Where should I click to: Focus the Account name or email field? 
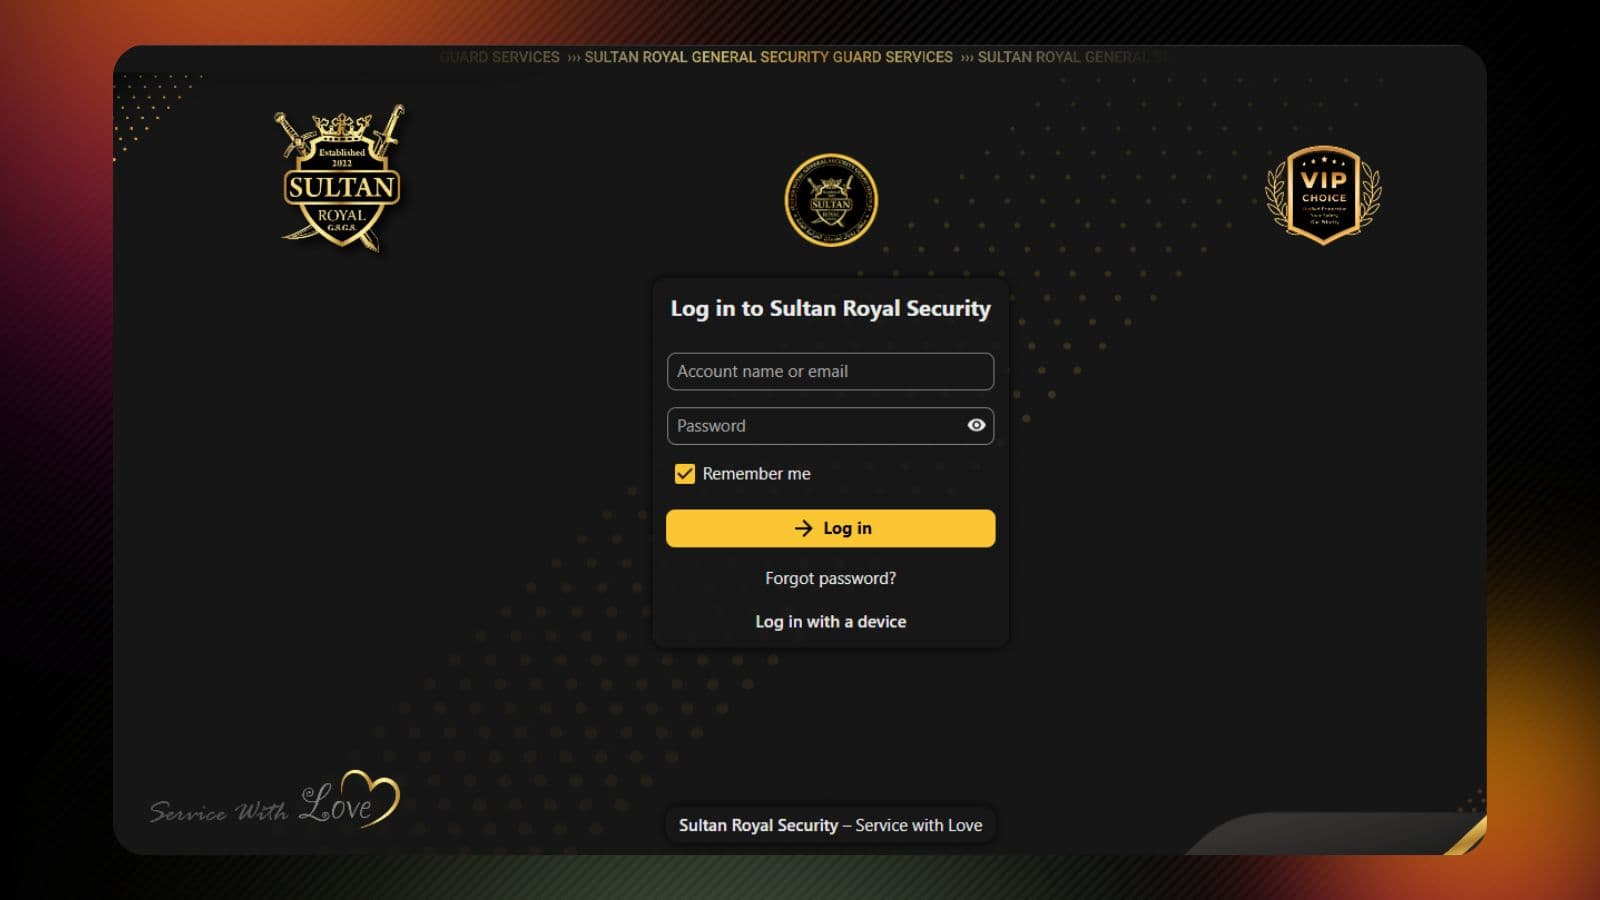pyautogui.click(x=830, y=371)
